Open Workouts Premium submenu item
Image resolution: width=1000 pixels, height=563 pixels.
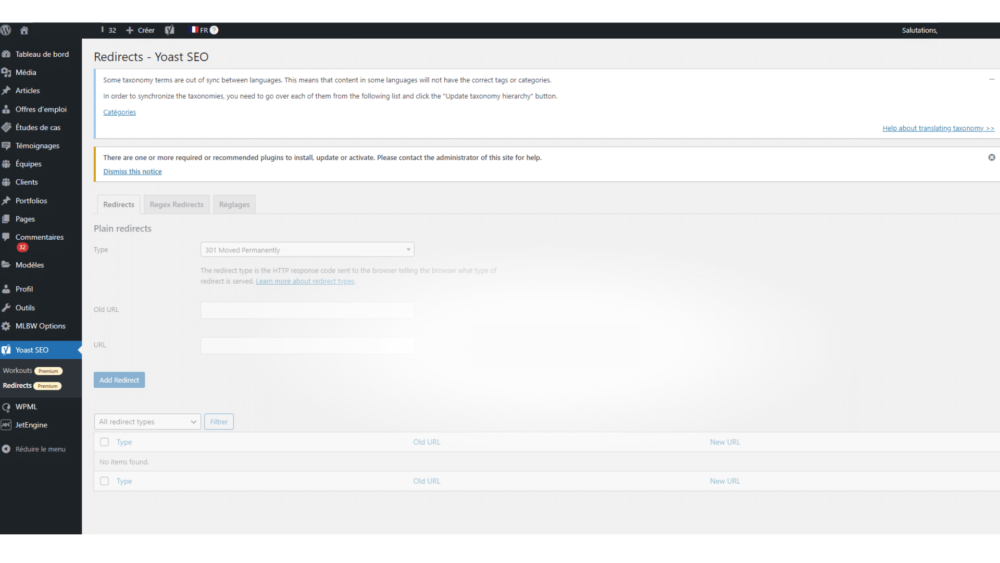[x=32, y=370]
